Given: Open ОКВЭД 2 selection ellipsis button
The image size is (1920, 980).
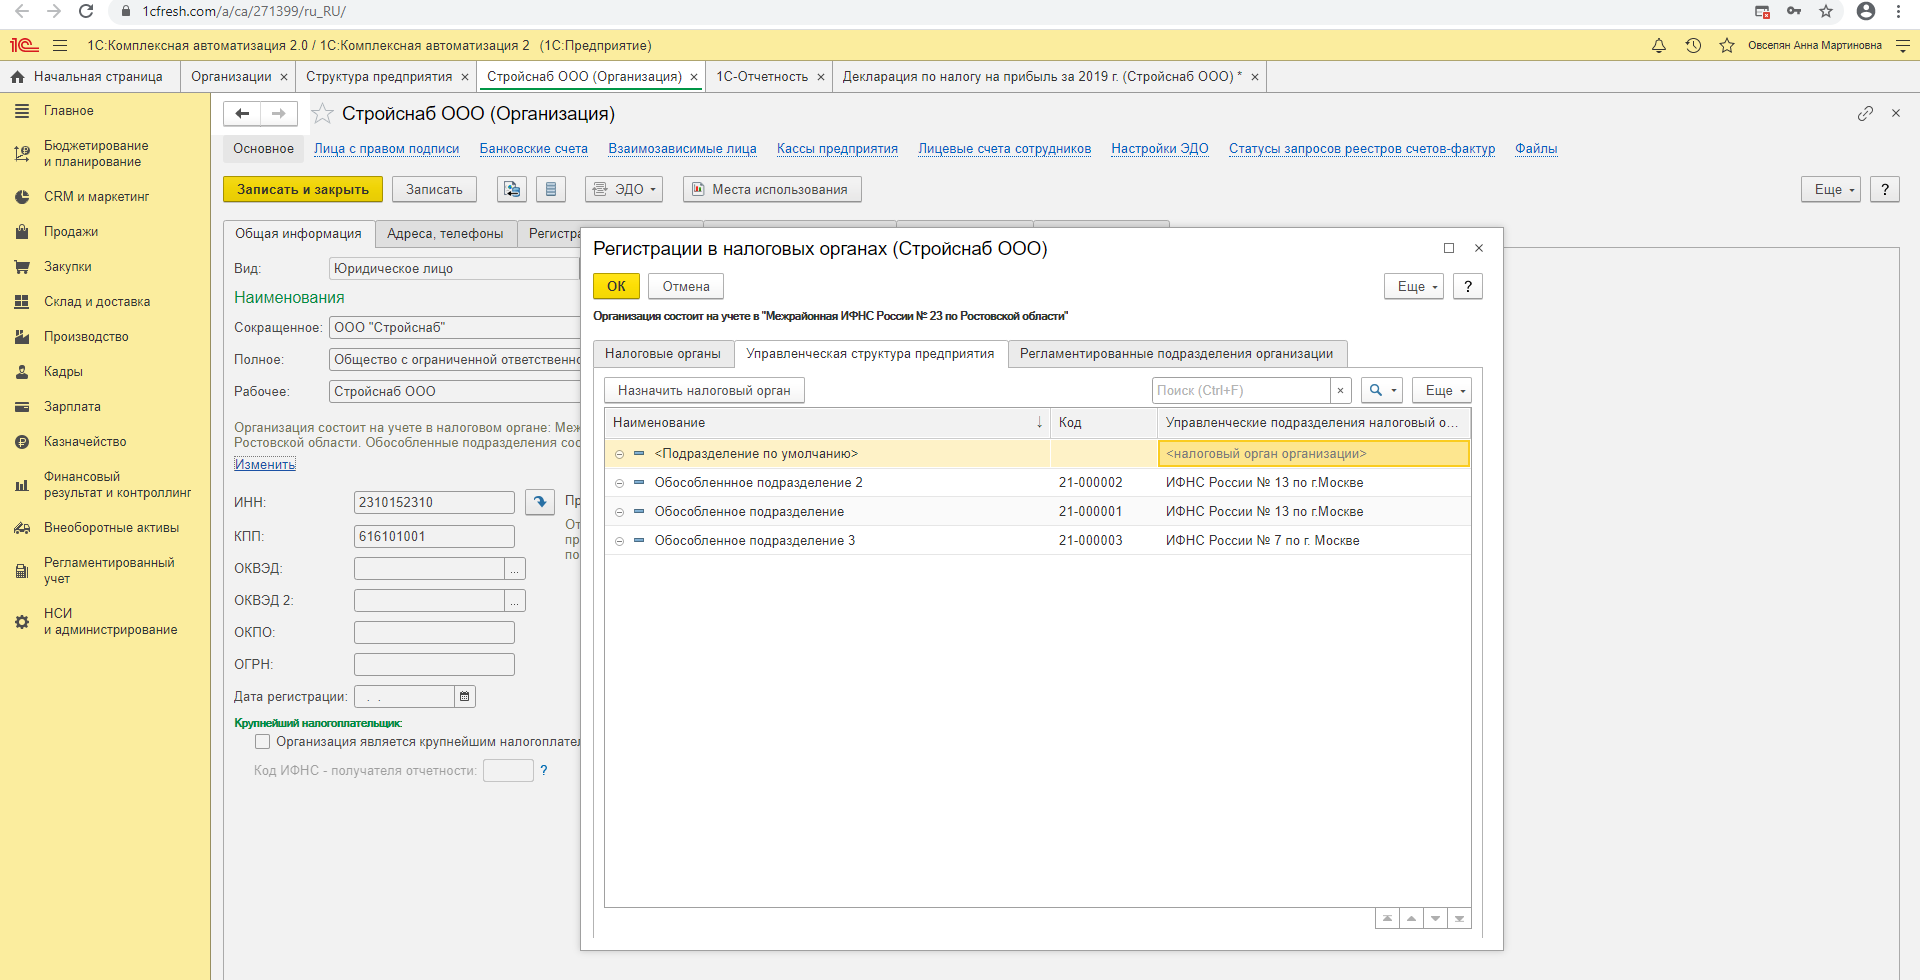Looking at the screenshot, I should [515, 601].
